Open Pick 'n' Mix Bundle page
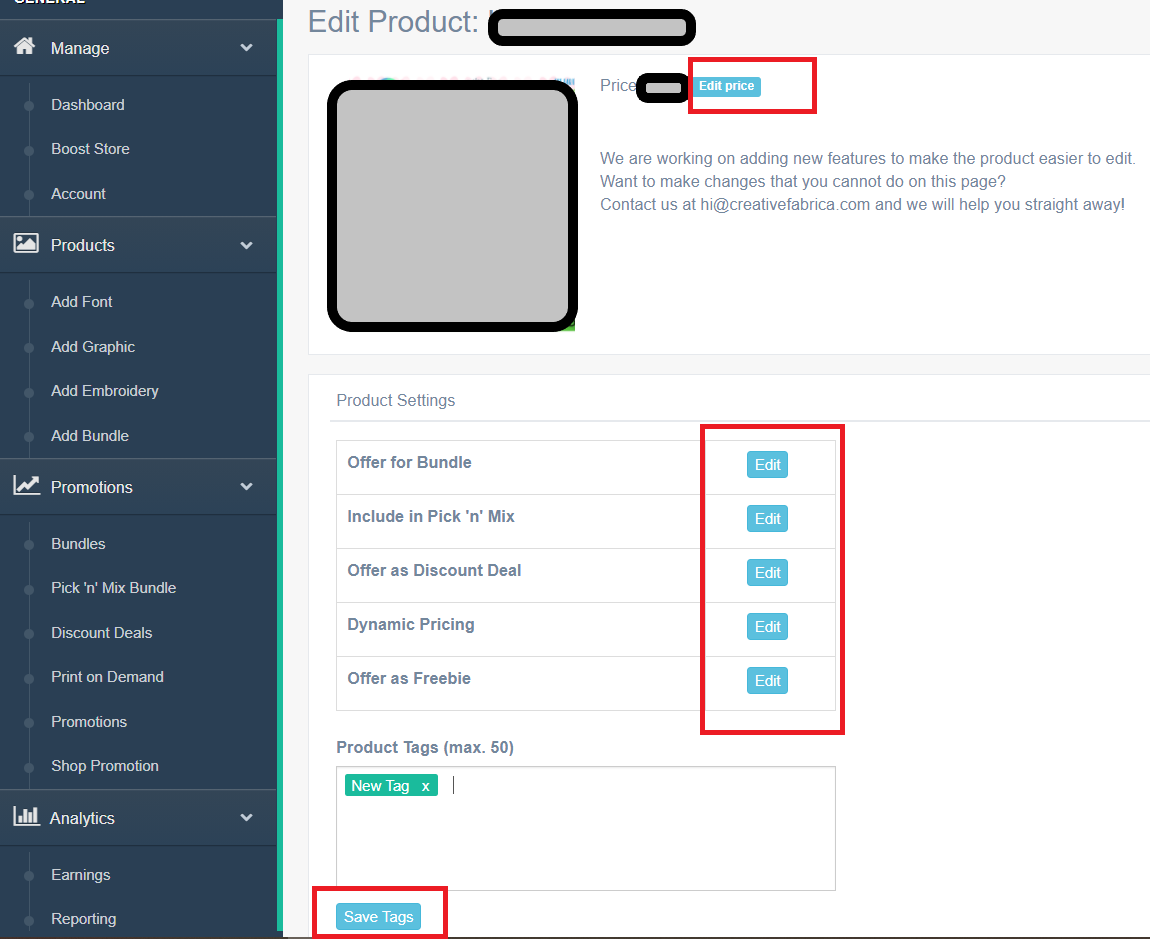 coord(114,588)
